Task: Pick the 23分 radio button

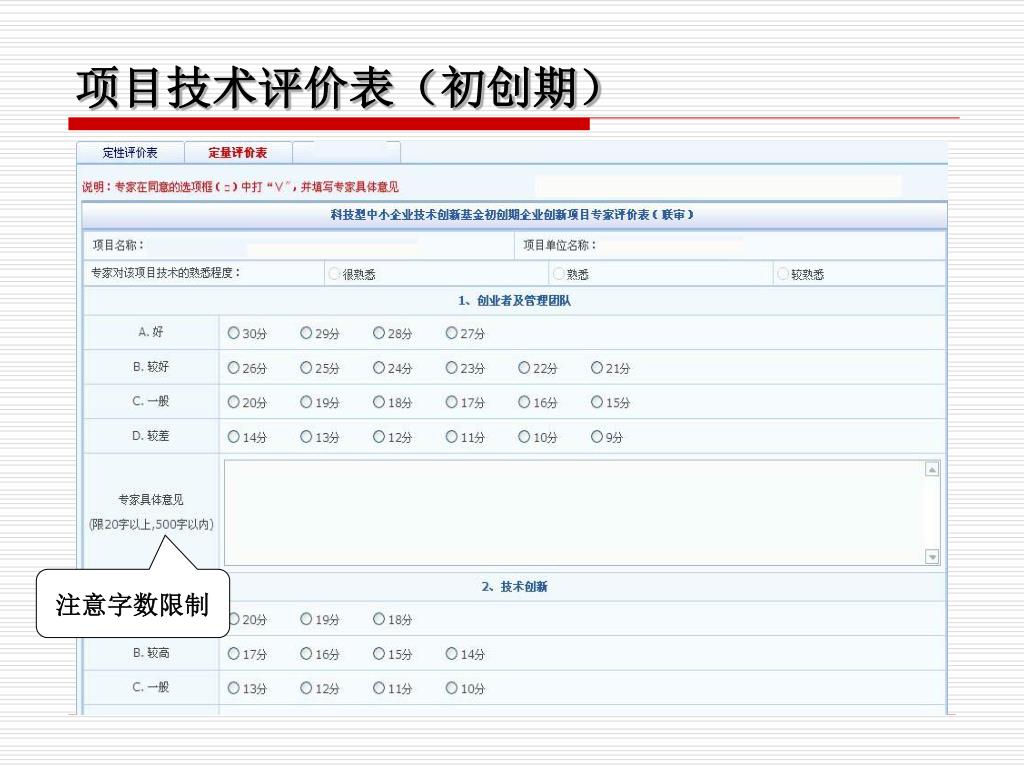Action: pyautogui.click(x=451, y=368)
